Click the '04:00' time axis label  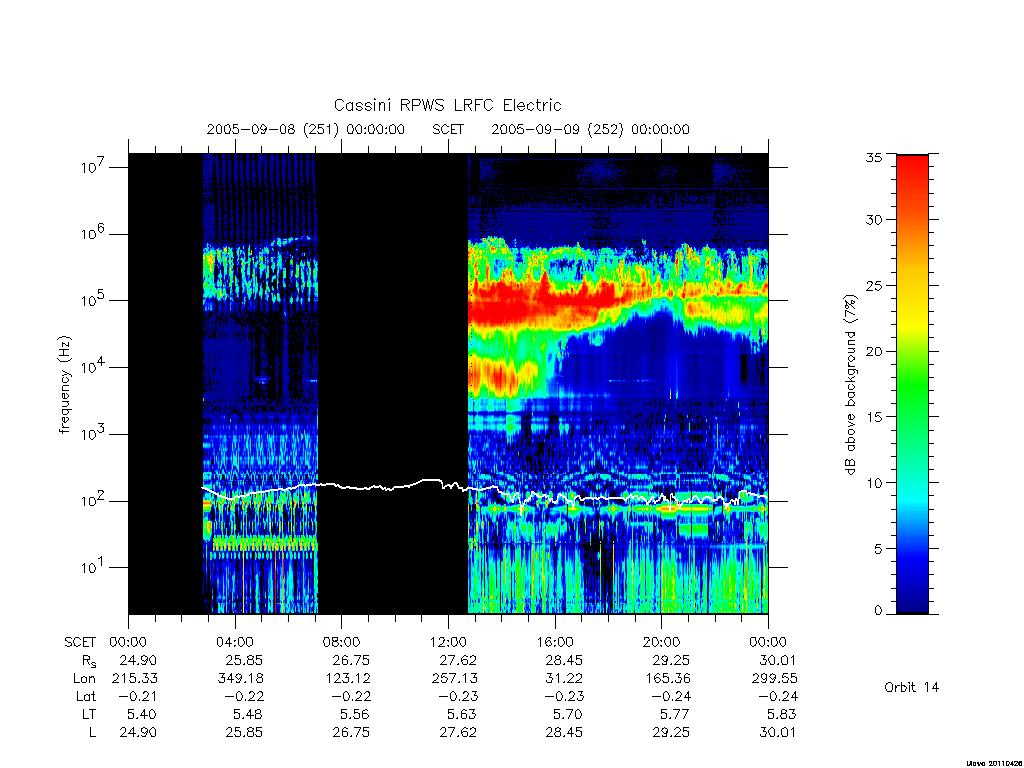(x=234, y=642)
